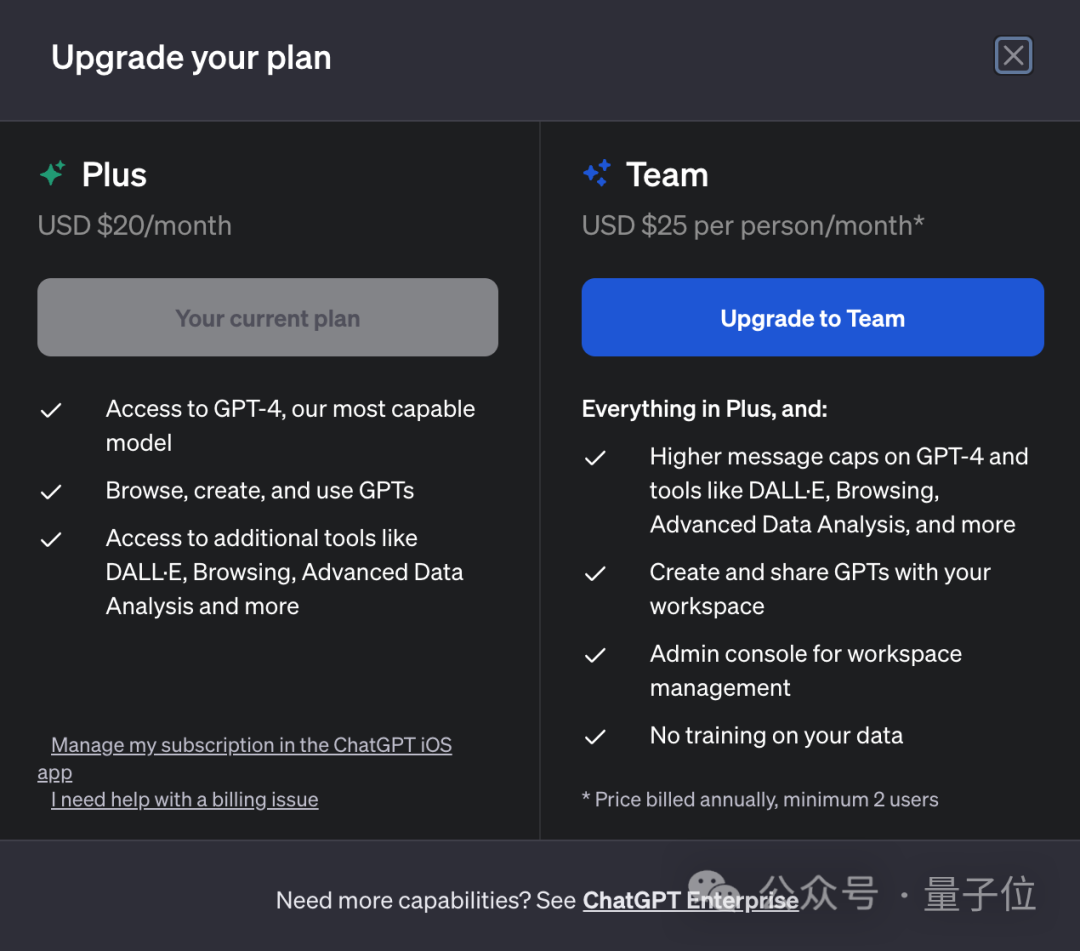1080x951 pixels.
Task: Click checkmark beside Create and share GPTs
Action: click(x=595, y=573)
